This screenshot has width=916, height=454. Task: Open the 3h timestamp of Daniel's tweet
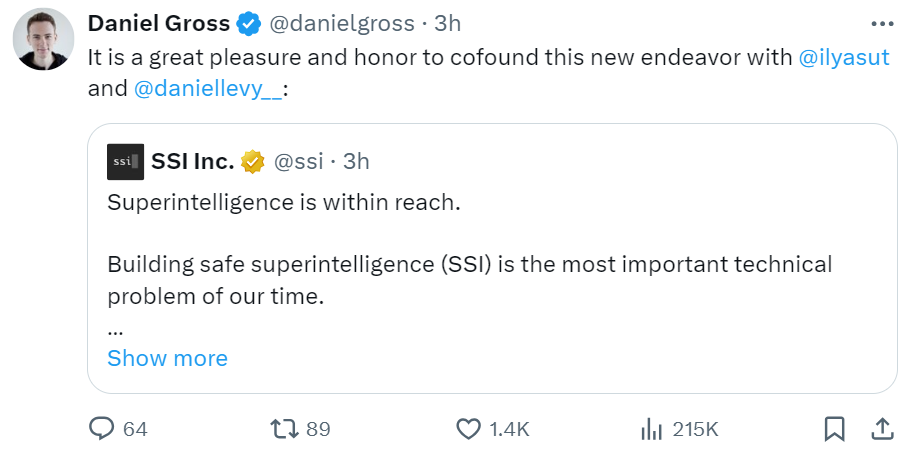[x=447, y=24]
